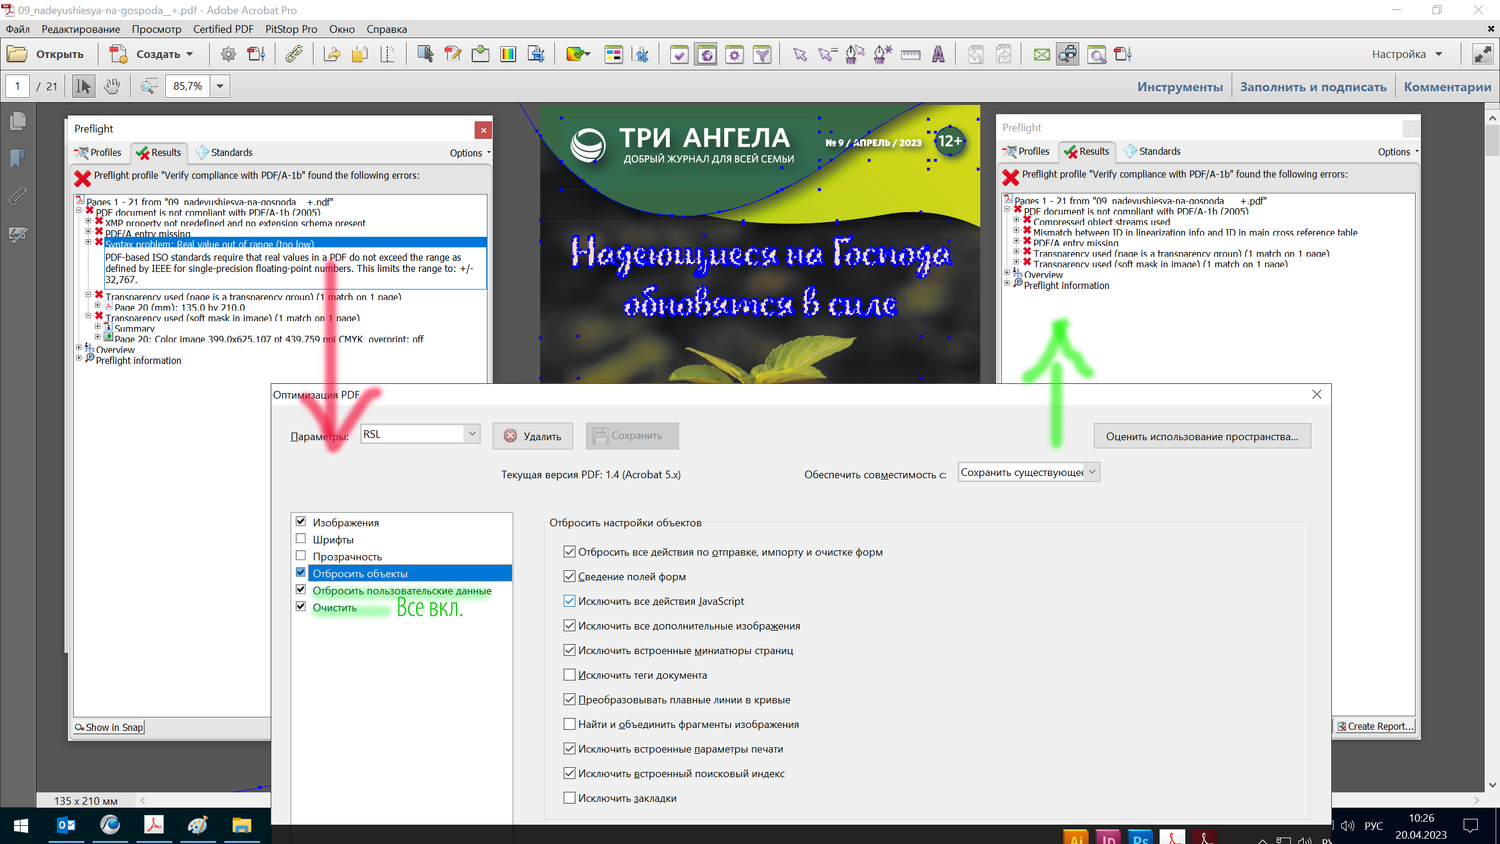Viewport: 1500px width, 844px height.
Task: Click the Удалить button
Action: pos(533,436)
